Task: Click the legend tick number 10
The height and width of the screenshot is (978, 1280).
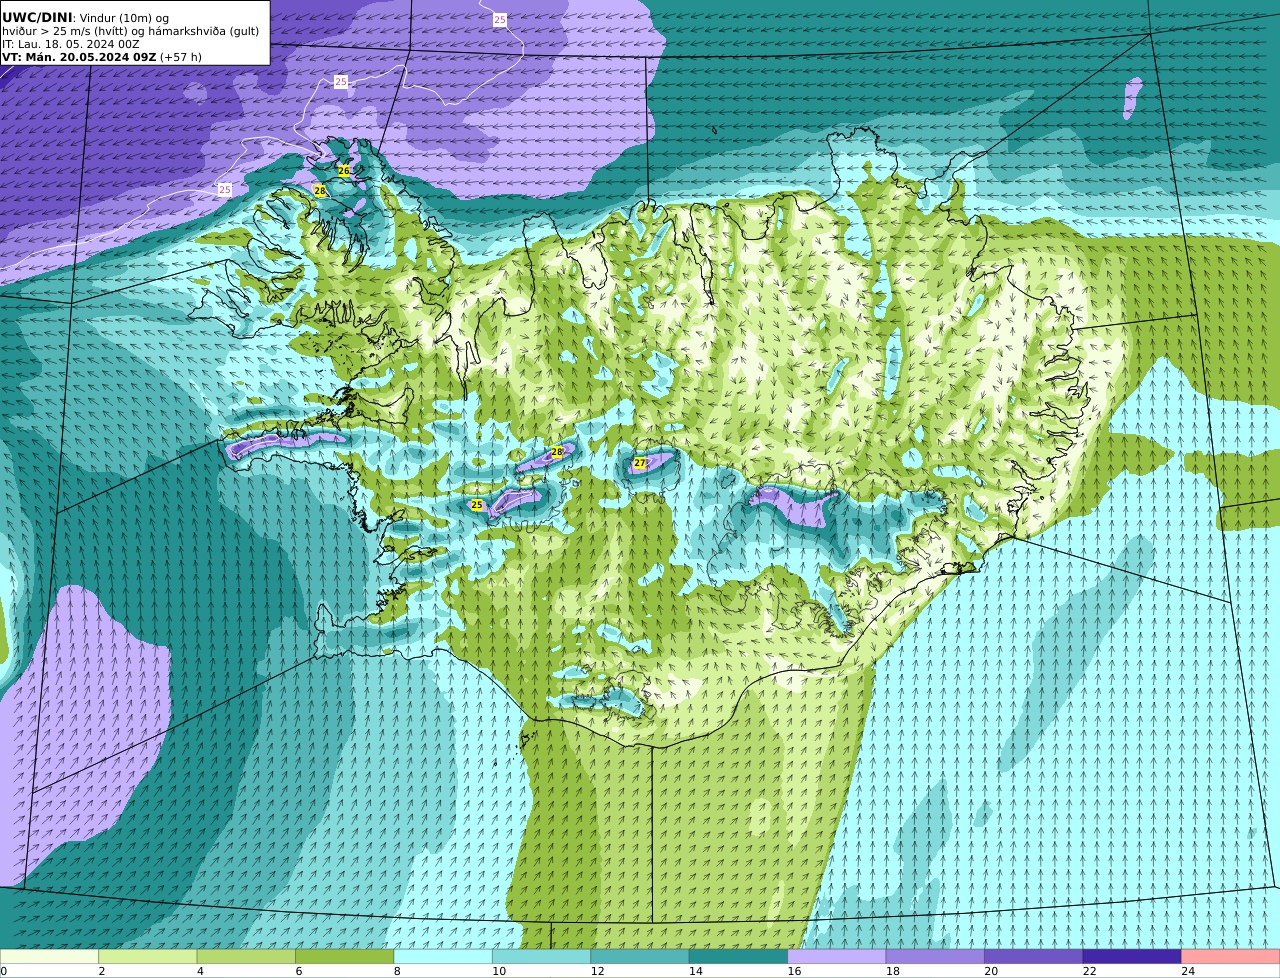Action: tap(499, 971)
